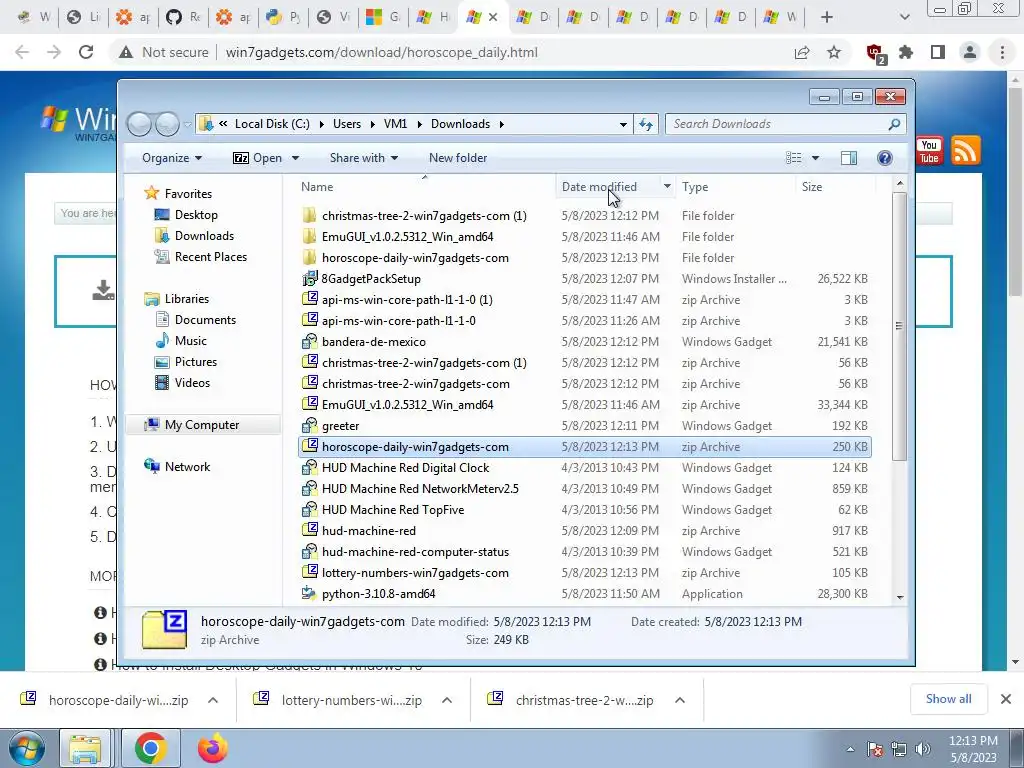Open Explorer help question mark icon

point(885,158)
